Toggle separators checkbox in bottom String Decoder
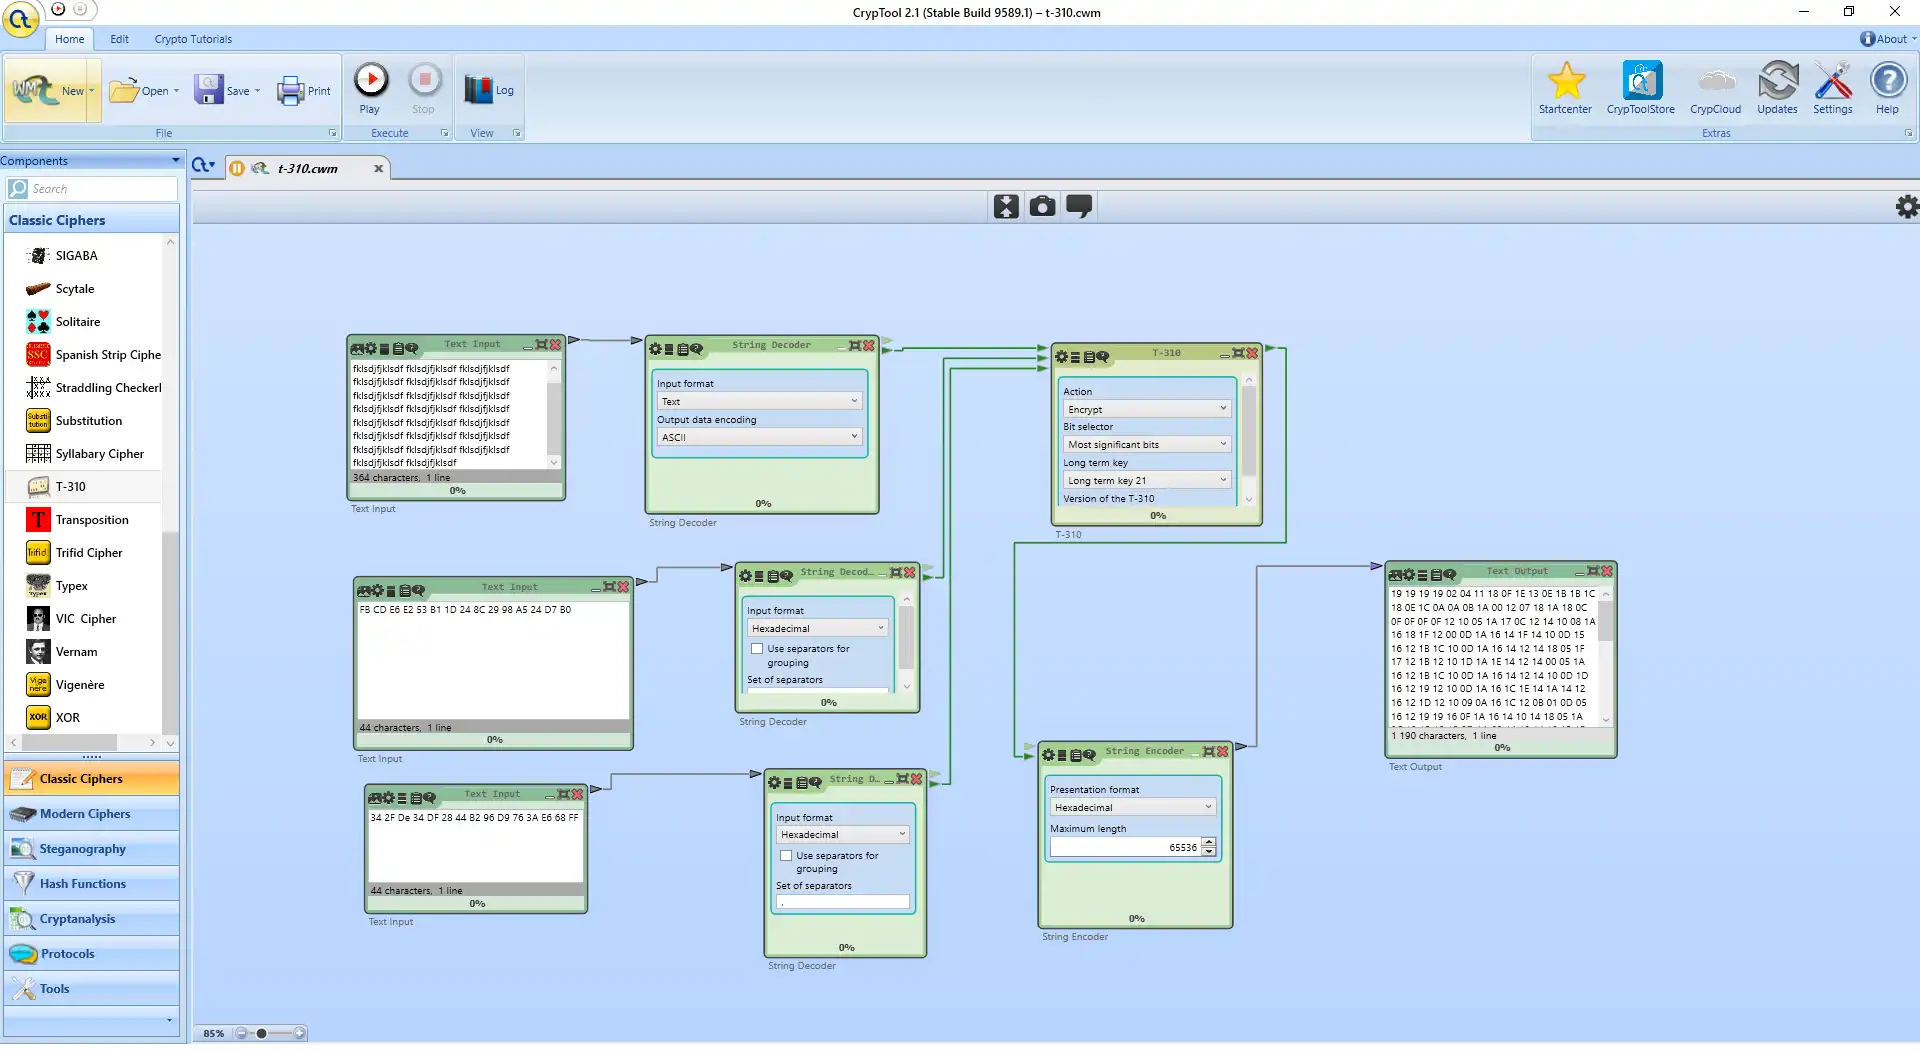 [786, 856]
